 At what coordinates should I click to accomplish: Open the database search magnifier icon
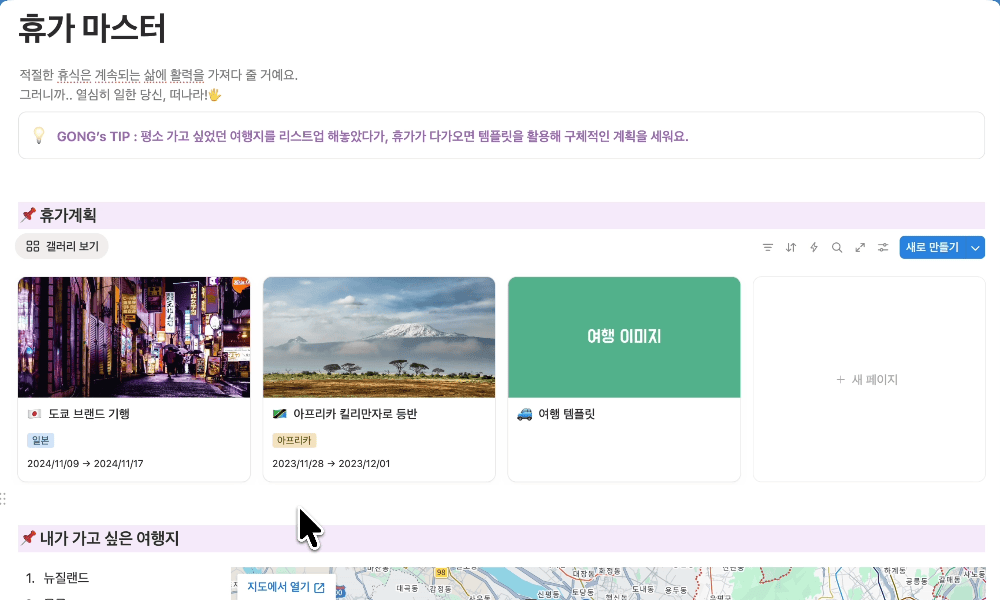pyautogui.click(x=837, y=247)
